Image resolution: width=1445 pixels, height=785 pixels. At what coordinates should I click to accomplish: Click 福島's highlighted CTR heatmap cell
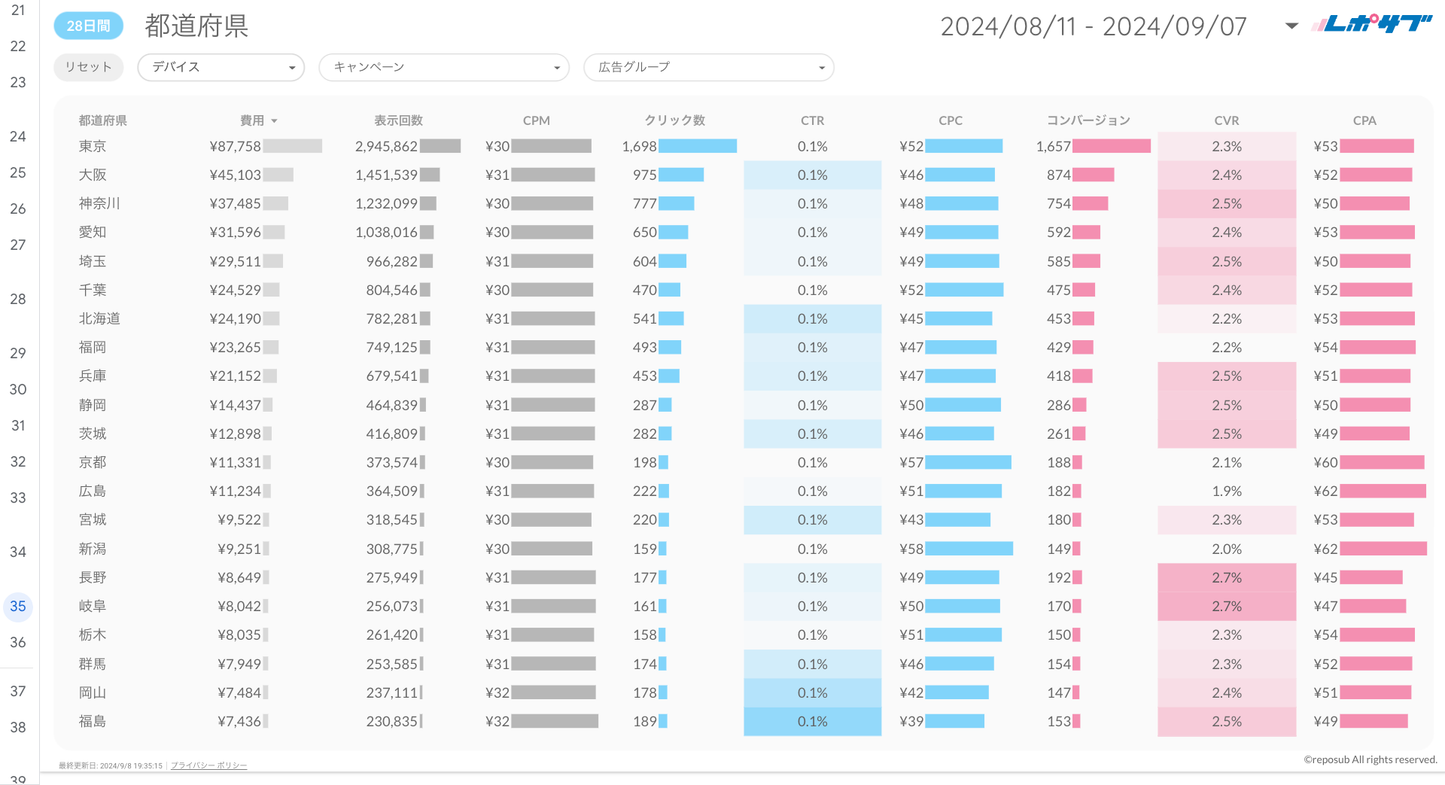pyautogui.click(x=812, y=722)
